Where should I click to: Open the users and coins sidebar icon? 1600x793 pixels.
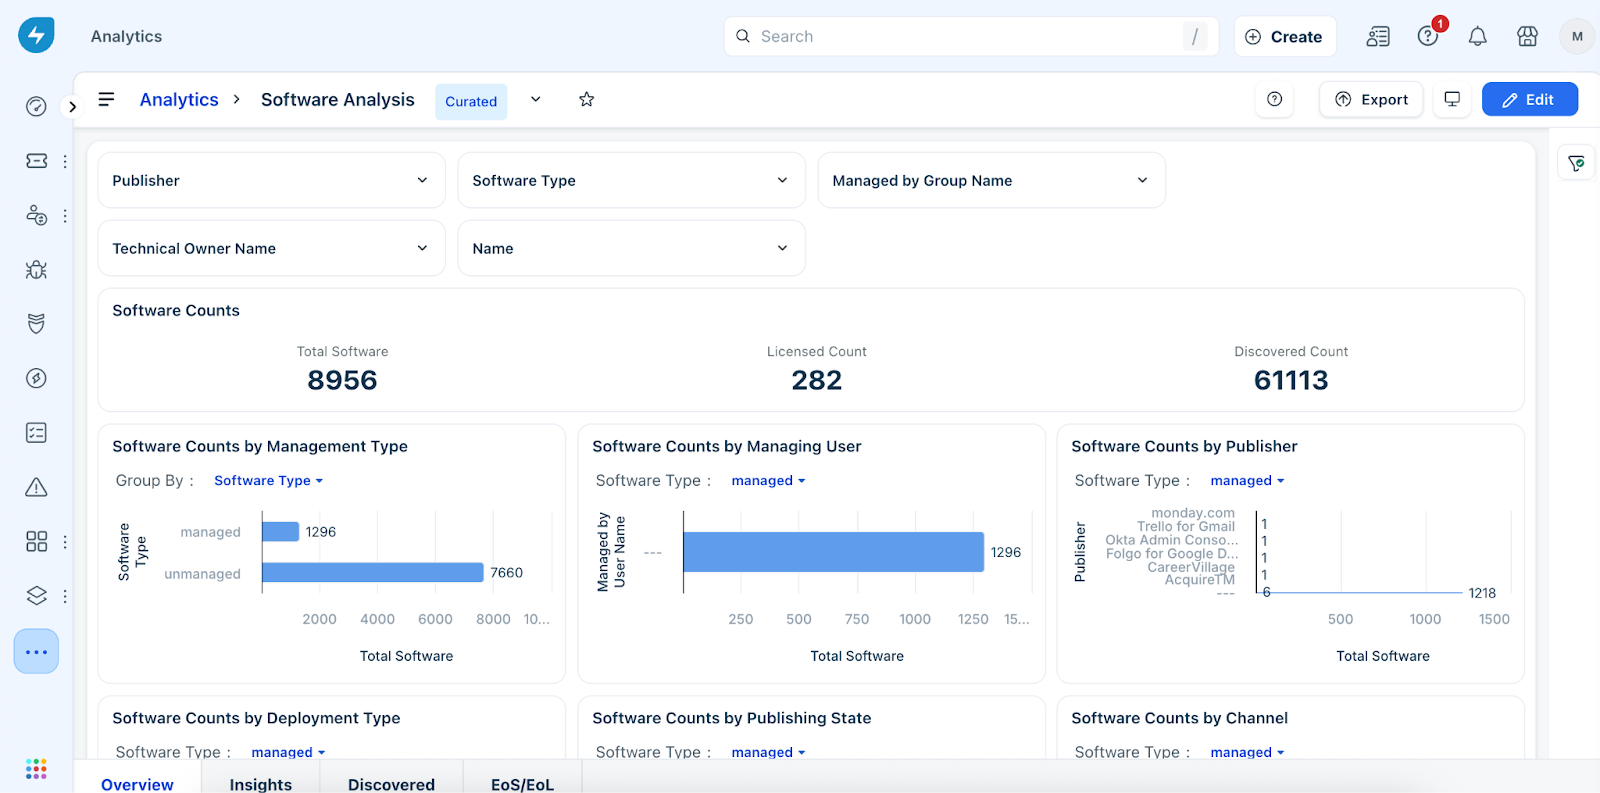point(36,215)
